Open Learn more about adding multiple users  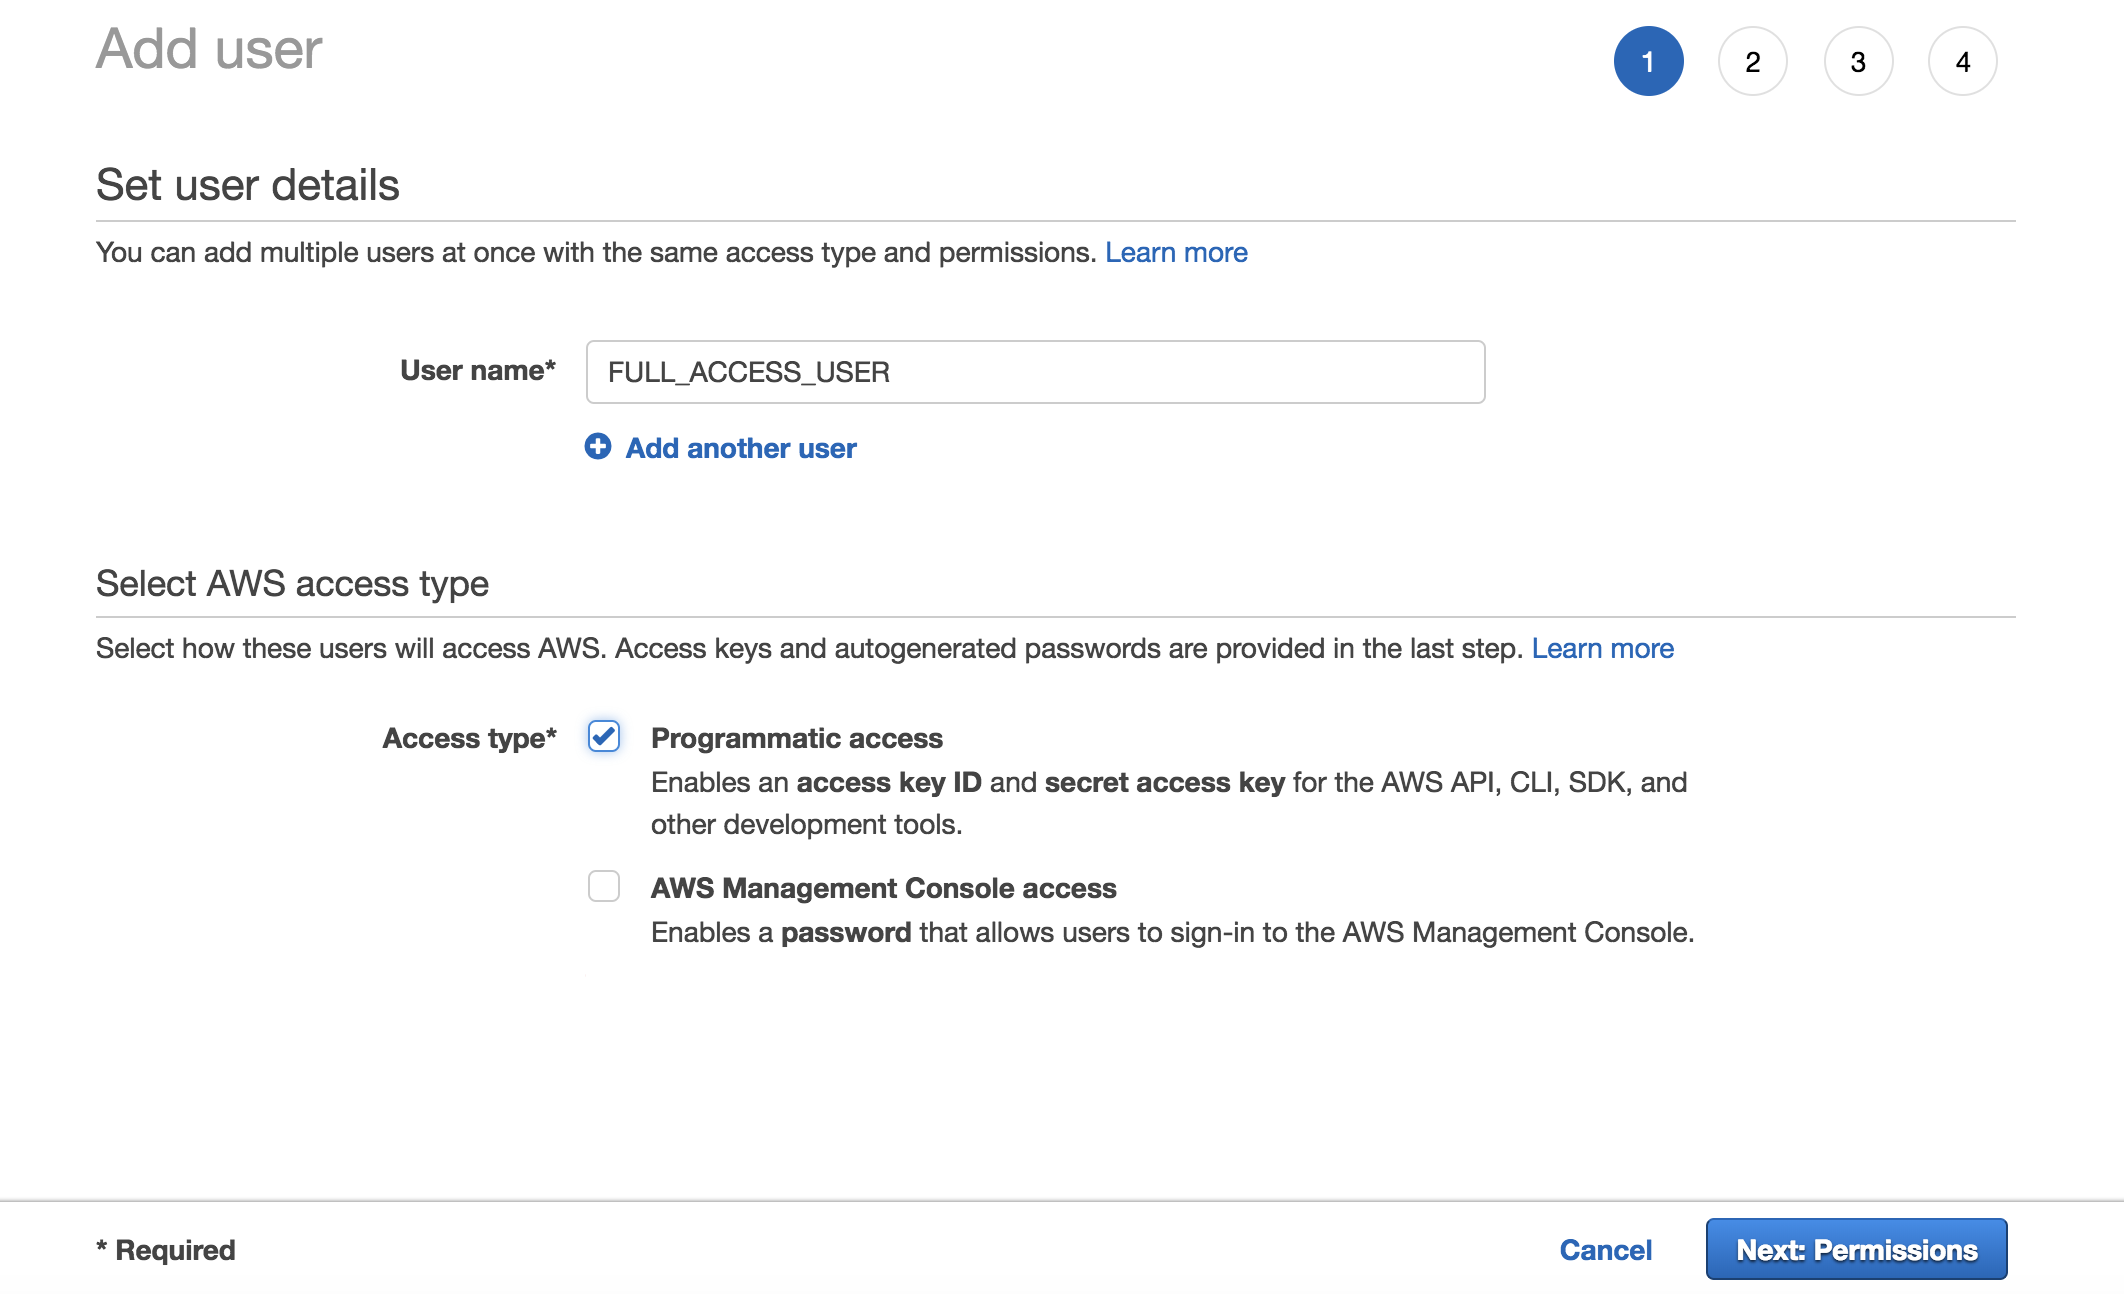pos(1176,252)
